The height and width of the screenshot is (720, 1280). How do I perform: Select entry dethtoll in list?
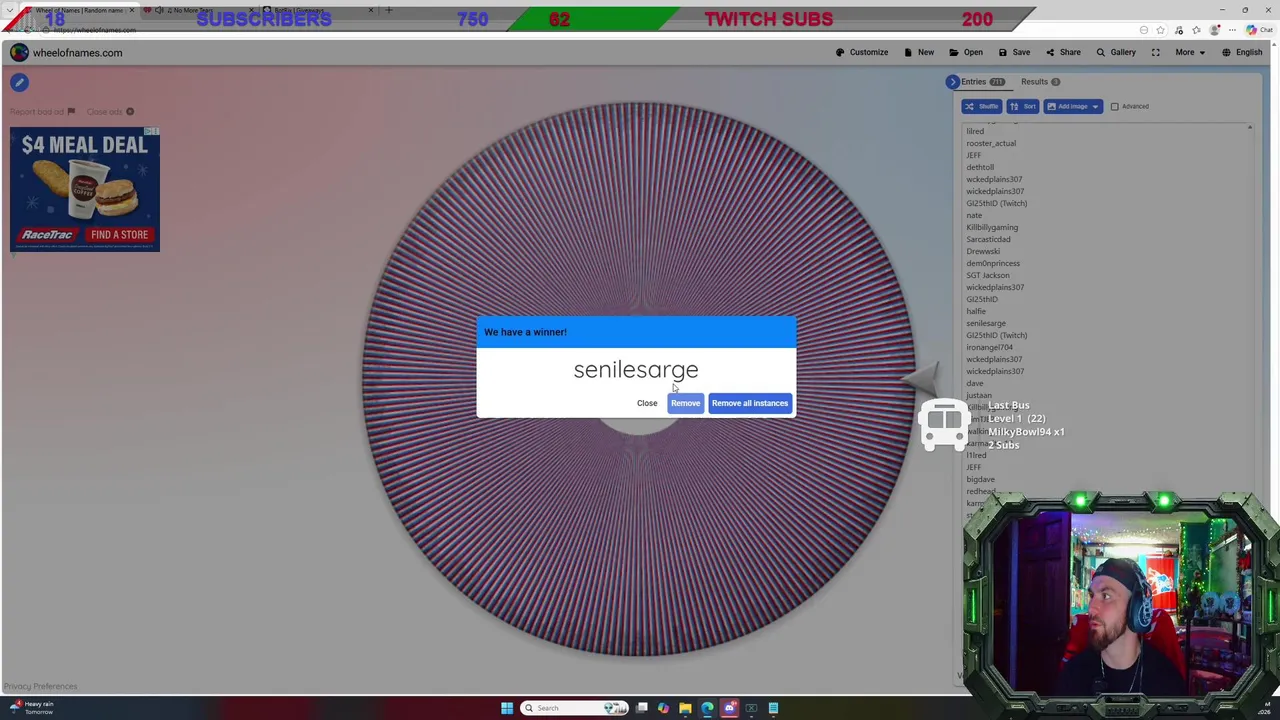(x=980, y=167)
